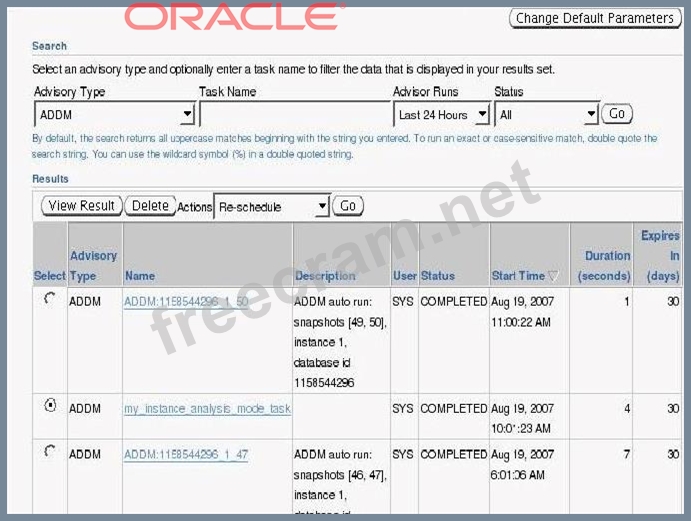Screen dimensions: 691x521
Task: Sort by the Status column header
Action: tap(438, 276)
